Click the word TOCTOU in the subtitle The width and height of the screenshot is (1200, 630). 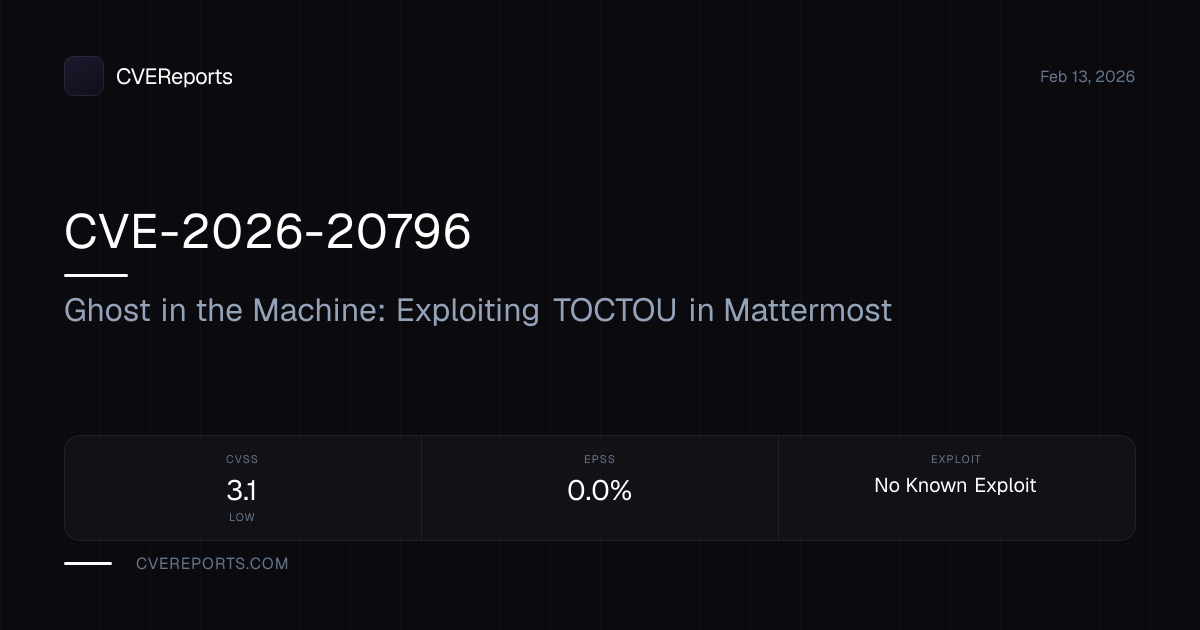coord(615,310)
